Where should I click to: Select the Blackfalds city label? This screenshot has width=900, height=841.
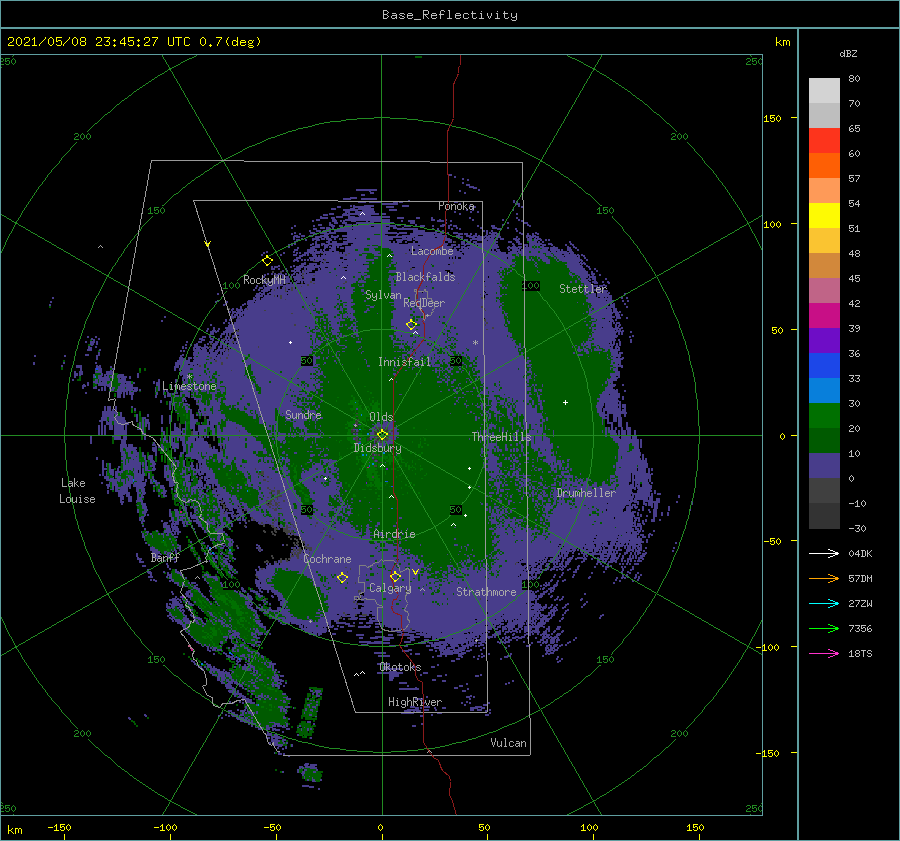pos(425,277)
